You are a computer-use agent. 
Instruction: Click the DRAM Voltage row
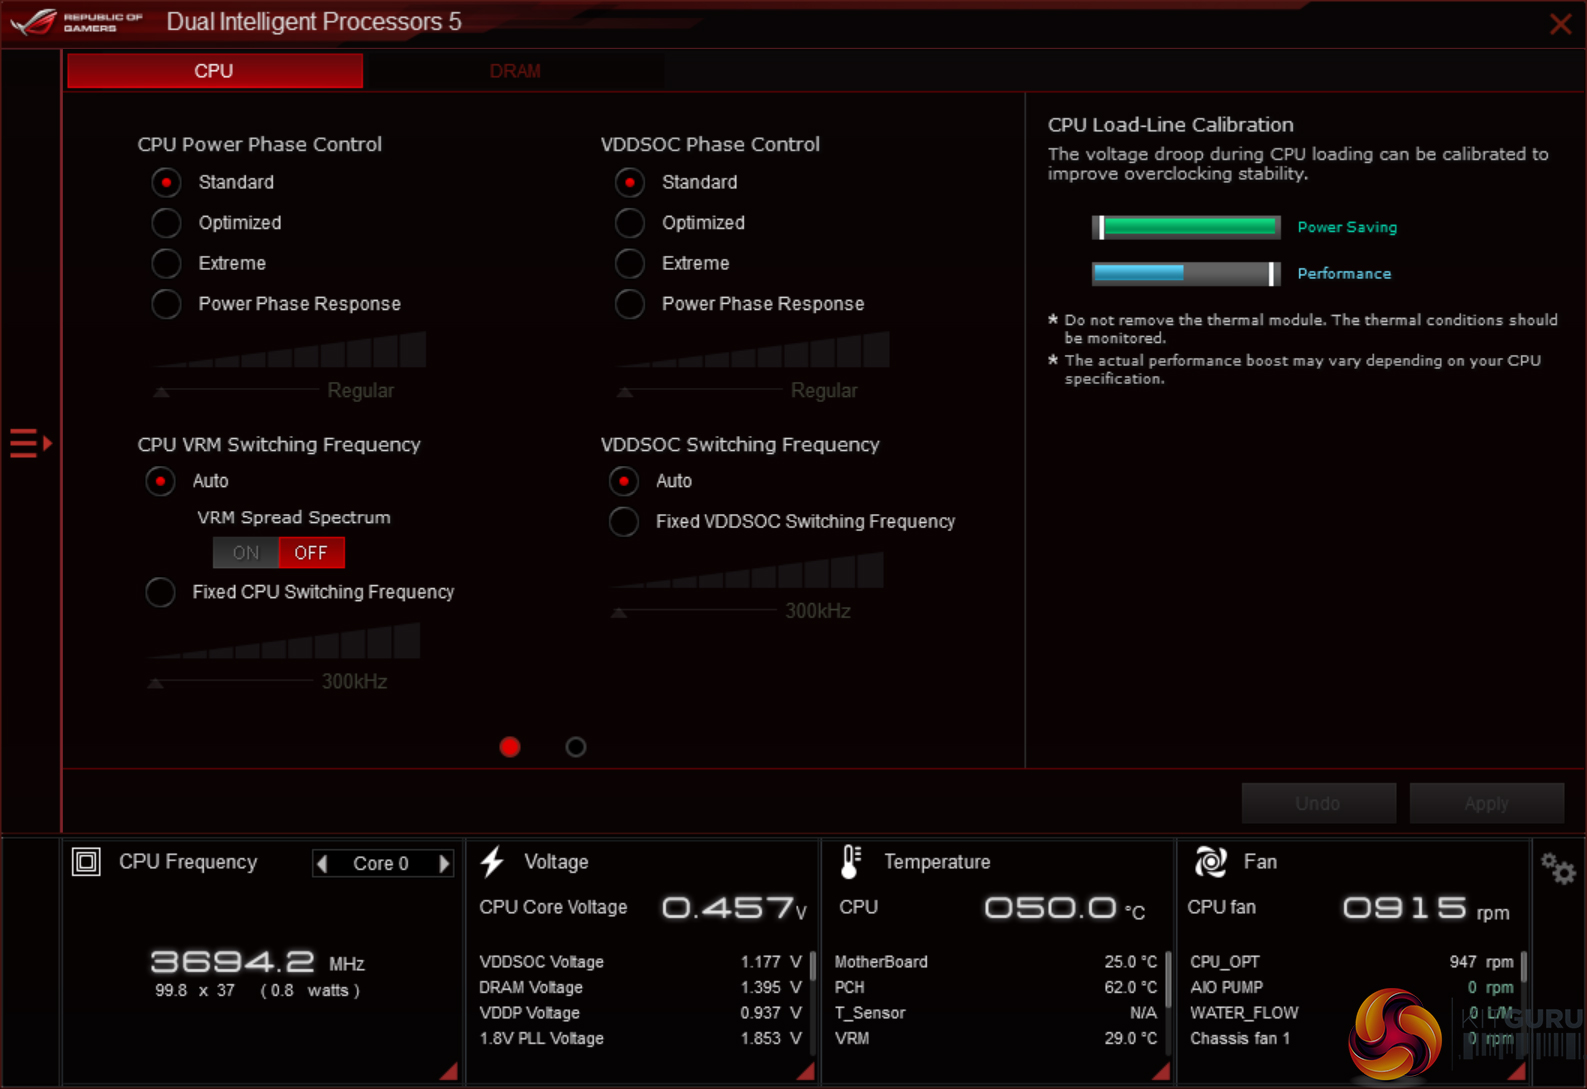640,987
